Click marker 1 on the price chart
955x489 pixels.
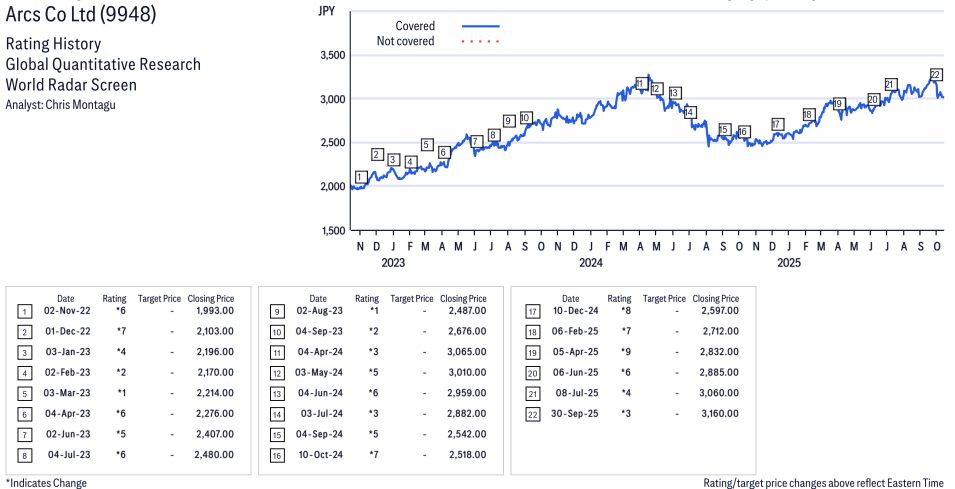pos(360,177)
